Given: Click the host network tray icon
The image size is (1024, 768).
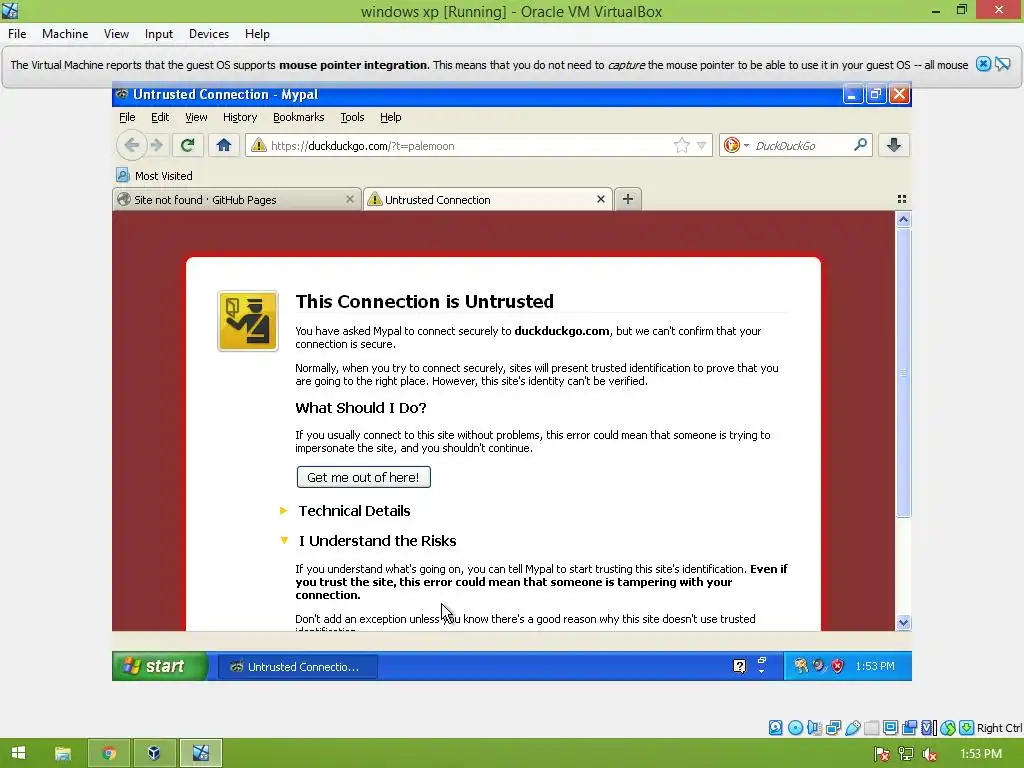Looking at the screenshot, I should click(x=905, y=754).
